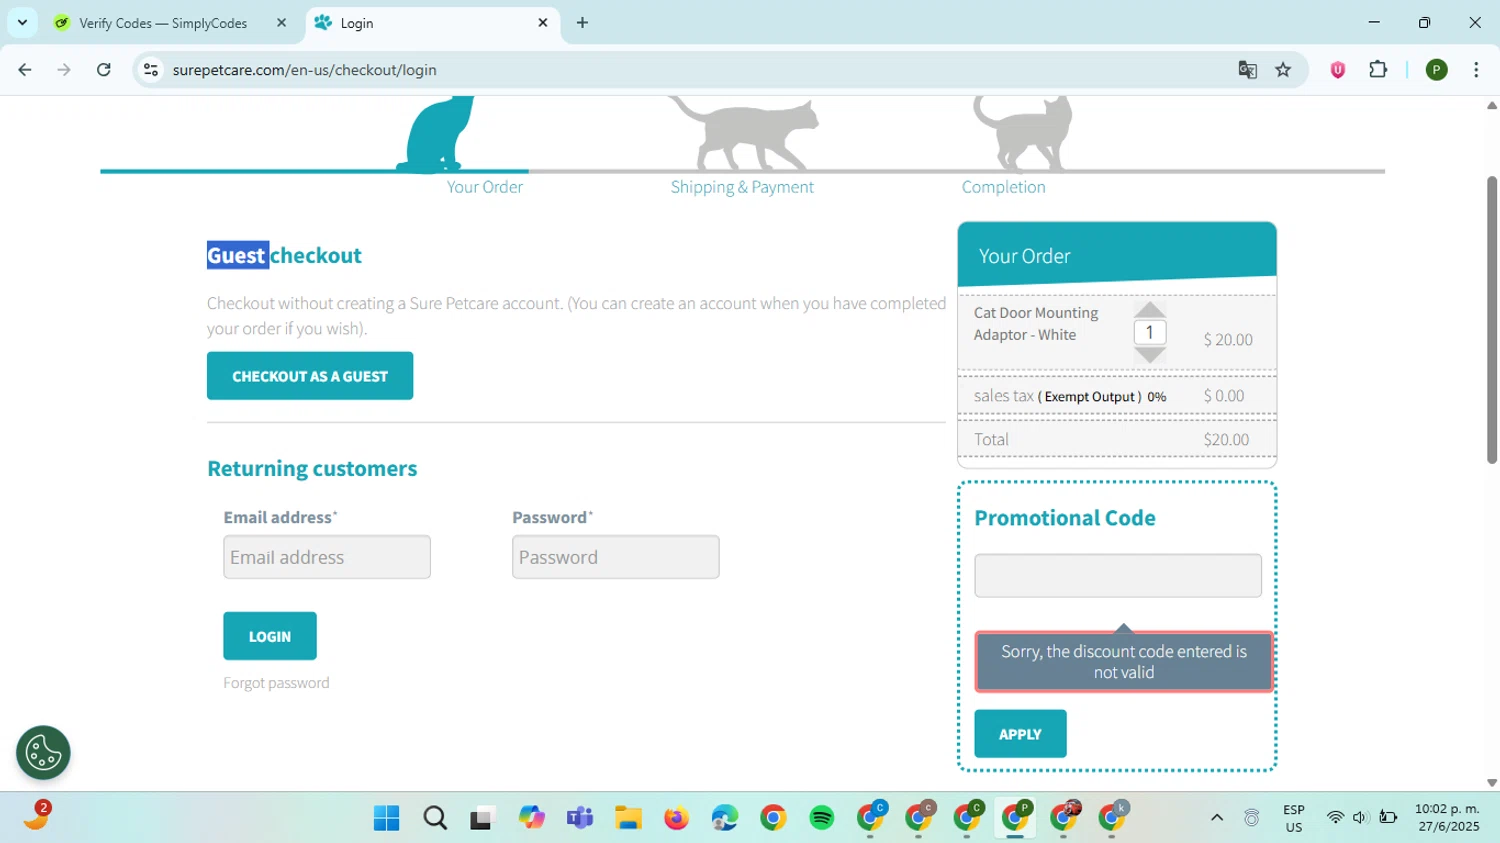Reload the surepetcare checkout page
Screen dimensions: 1500x843
pyautogui.click(x=104, y=70)
